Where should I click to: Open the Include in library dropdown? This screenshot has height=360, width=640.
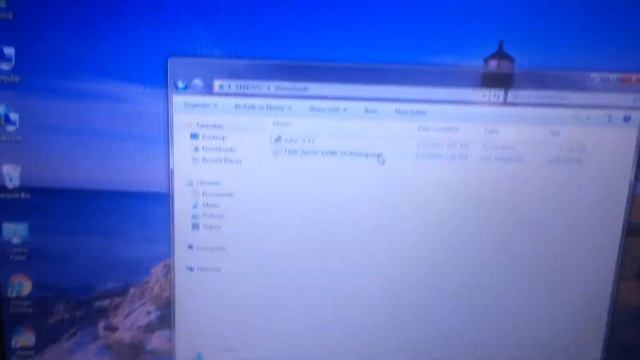pyautogui.click(x=263, y=108)
